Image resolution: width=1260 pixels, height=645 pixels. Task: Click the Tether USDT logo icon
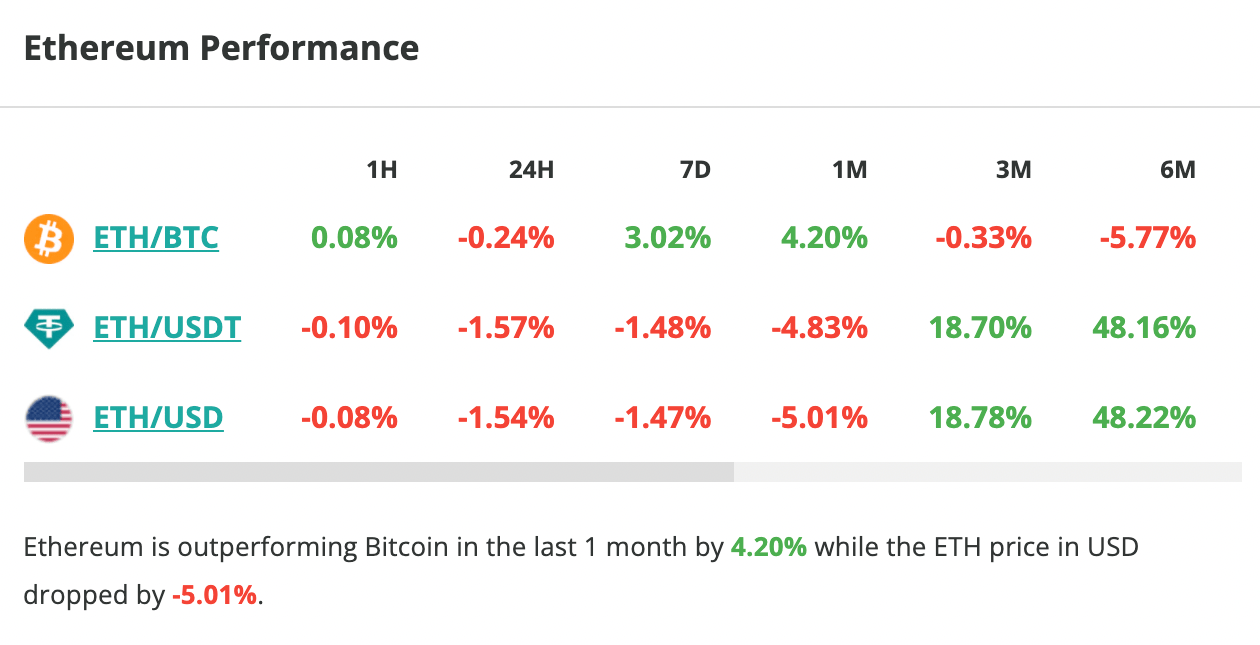49,328
